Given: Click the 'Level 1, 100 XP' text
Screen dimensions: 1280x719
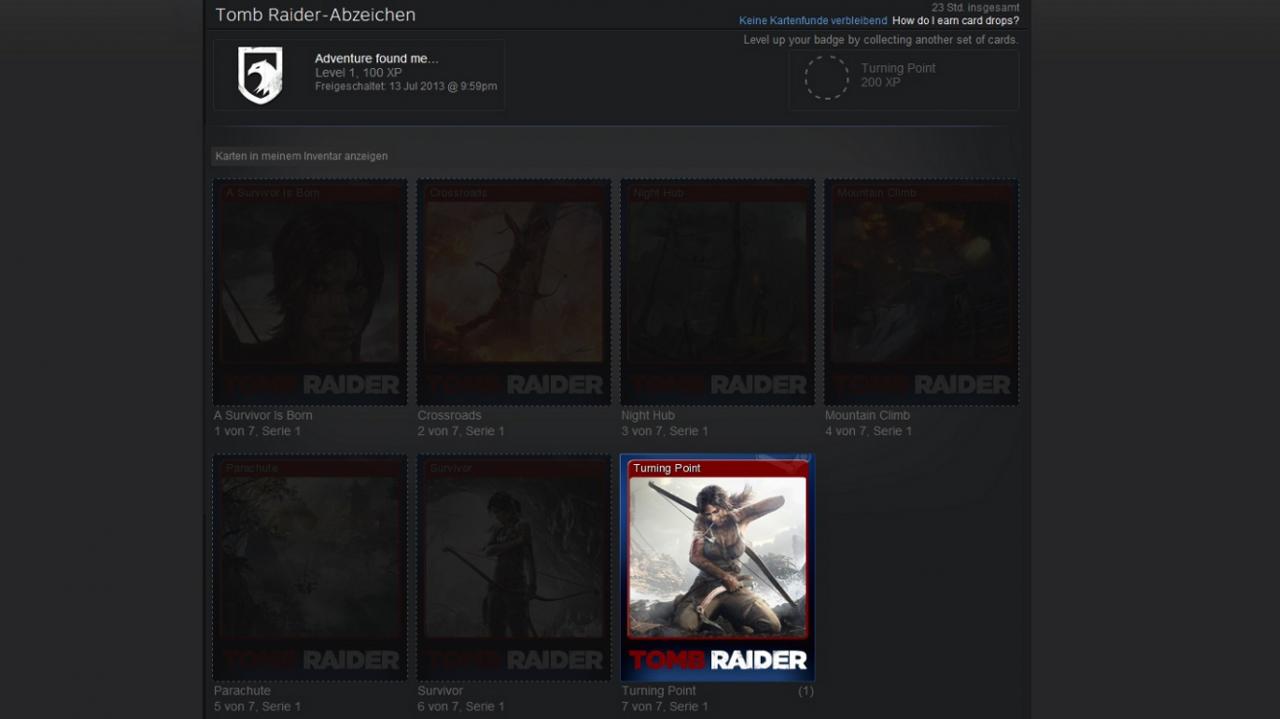Looking at the screenshot, I should click(x=358, y=73).
